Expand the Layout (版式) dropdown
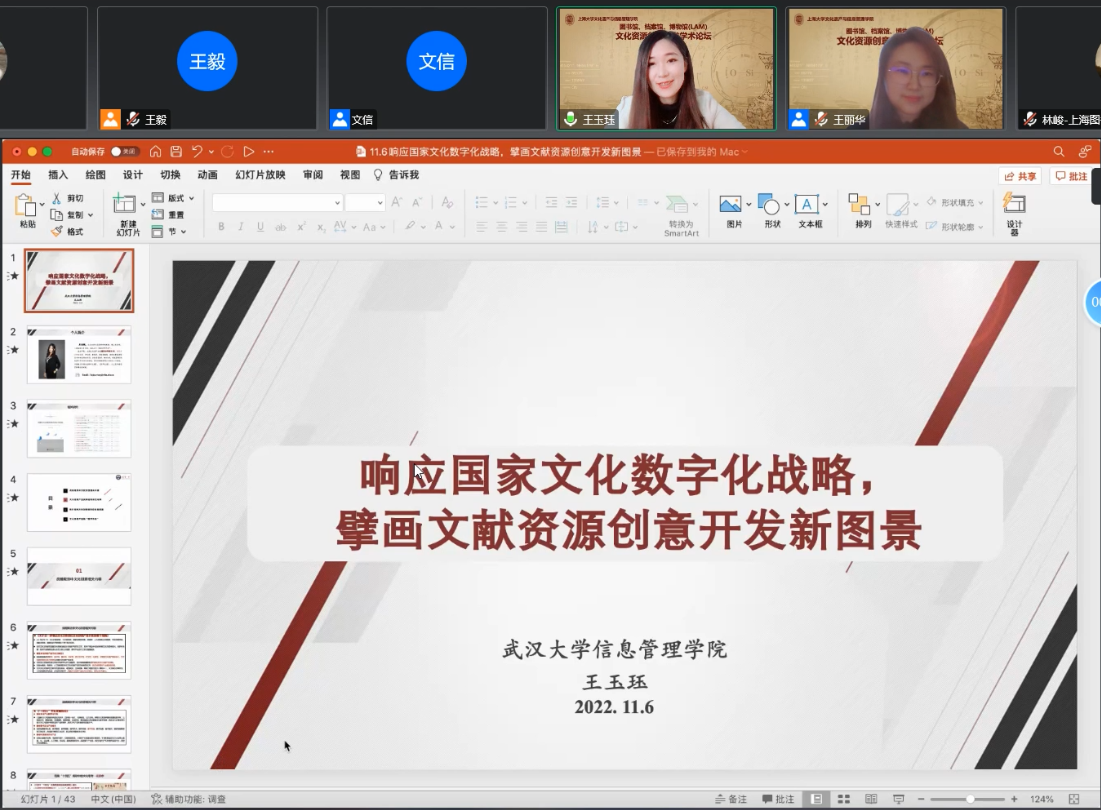 tap(191, 198)
